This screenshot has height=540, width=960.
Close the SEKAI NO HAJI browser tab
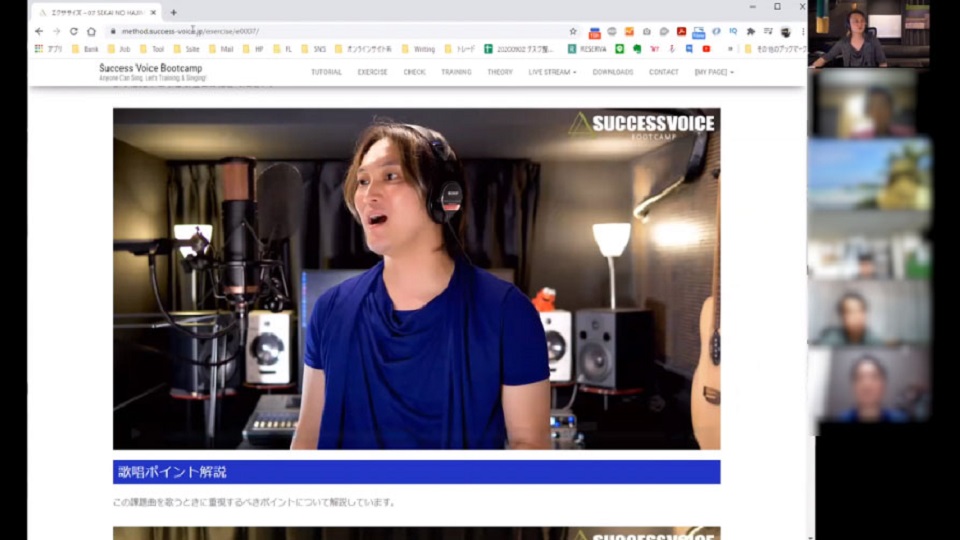point(153,12)
